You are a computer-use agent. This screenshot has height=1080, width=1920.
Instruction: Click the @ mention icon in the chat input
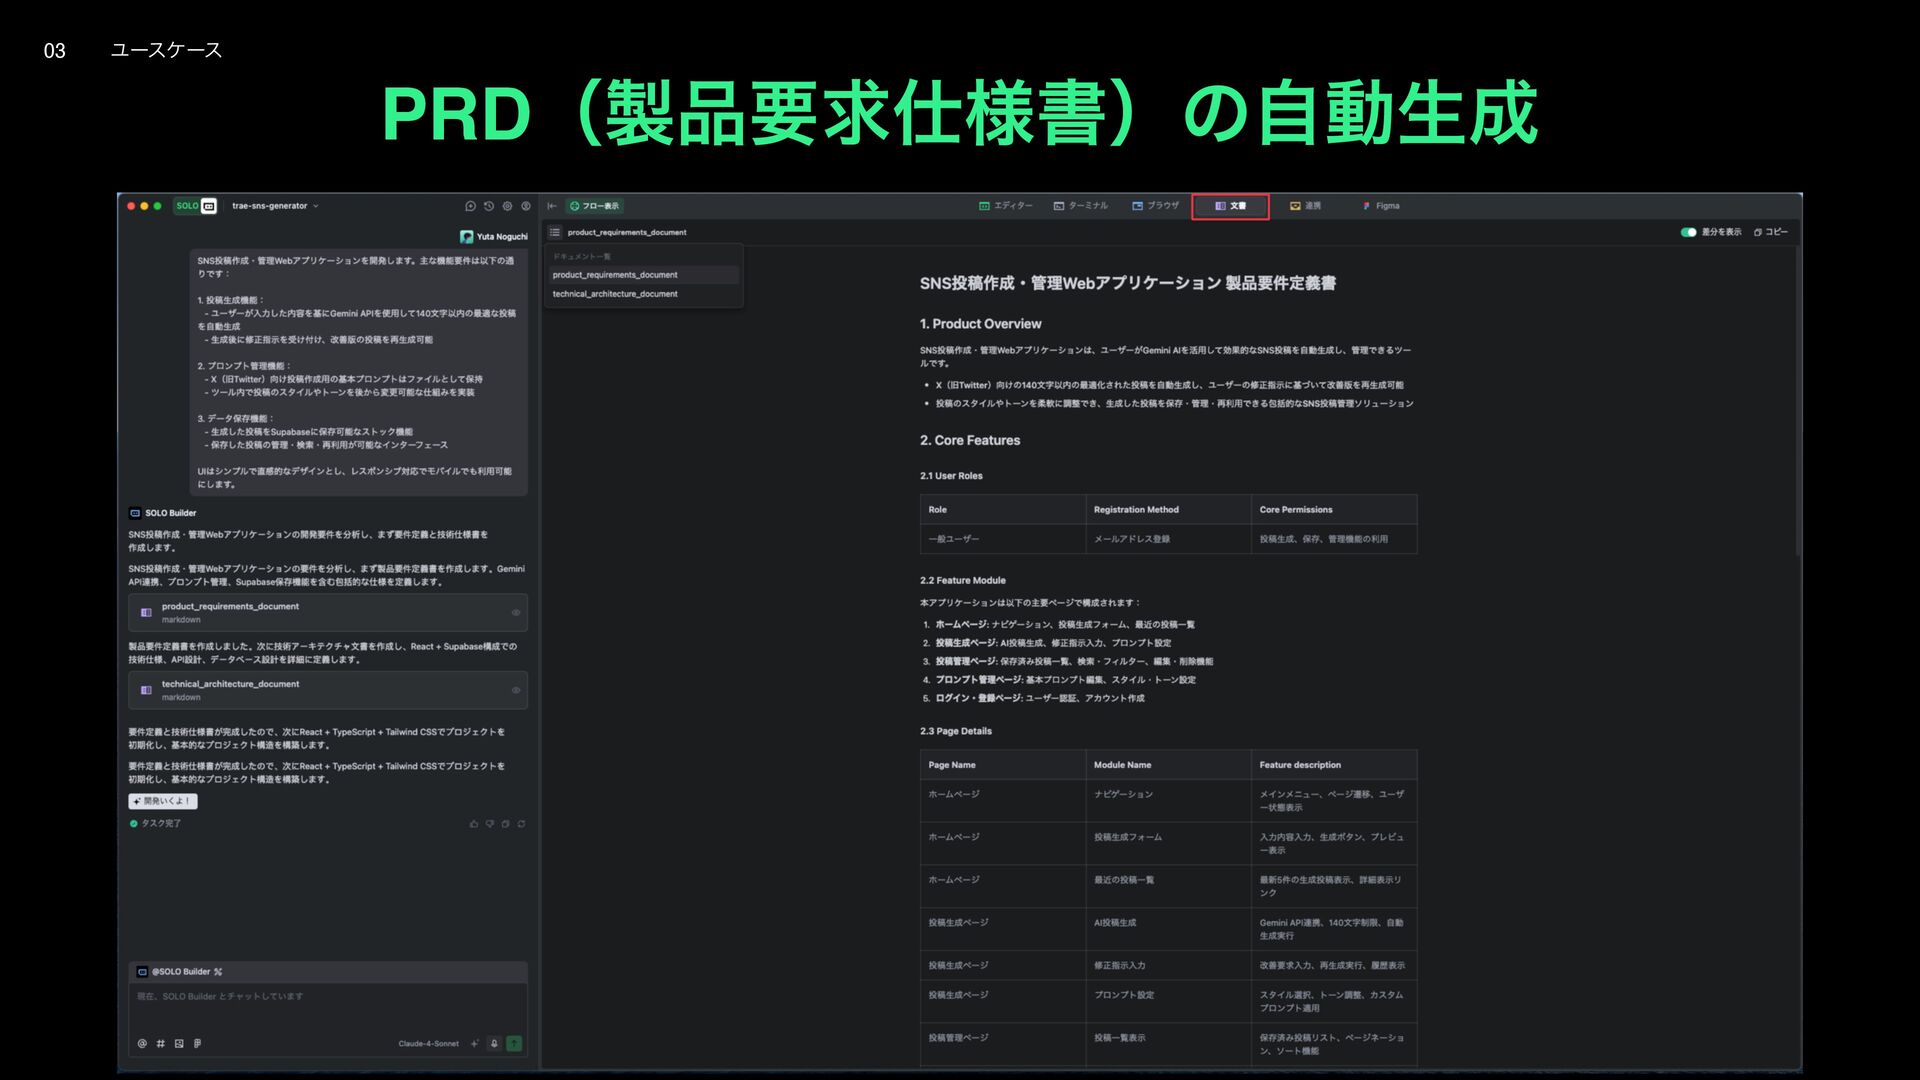[x=142, y=1043]
